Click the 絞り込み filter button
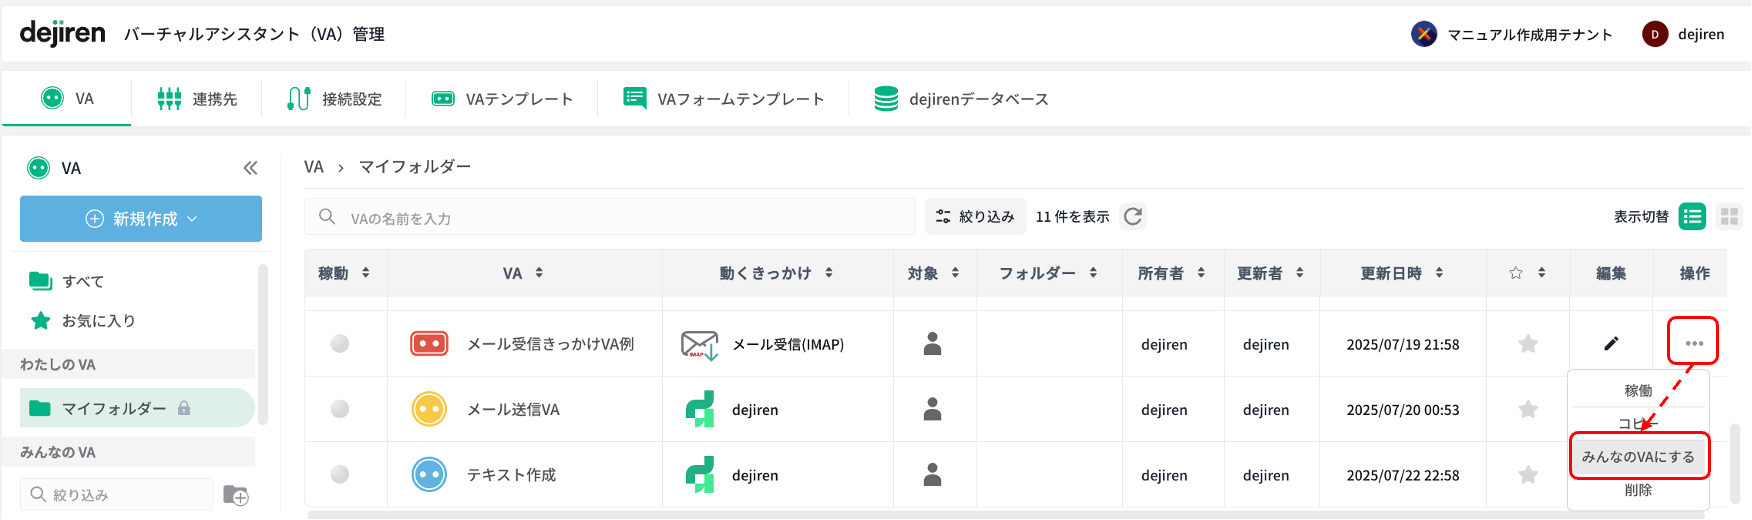1752x520 pixels. click(x=975, y=216)
